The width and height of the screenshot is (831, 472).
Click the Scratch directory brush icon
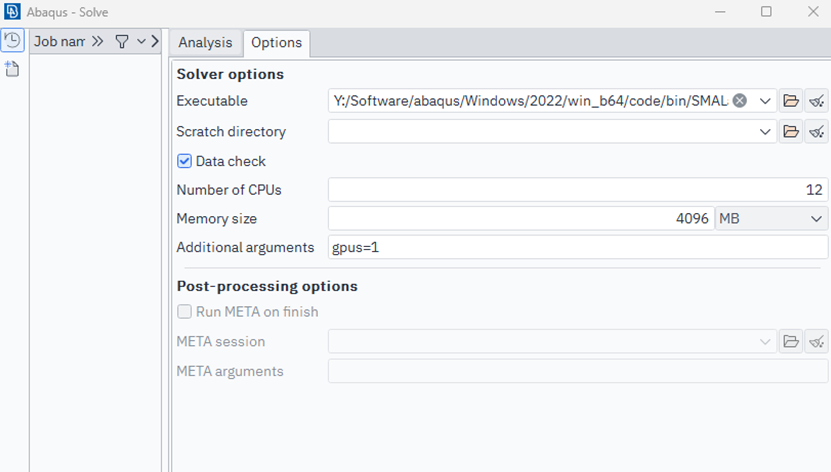point(817,131)
